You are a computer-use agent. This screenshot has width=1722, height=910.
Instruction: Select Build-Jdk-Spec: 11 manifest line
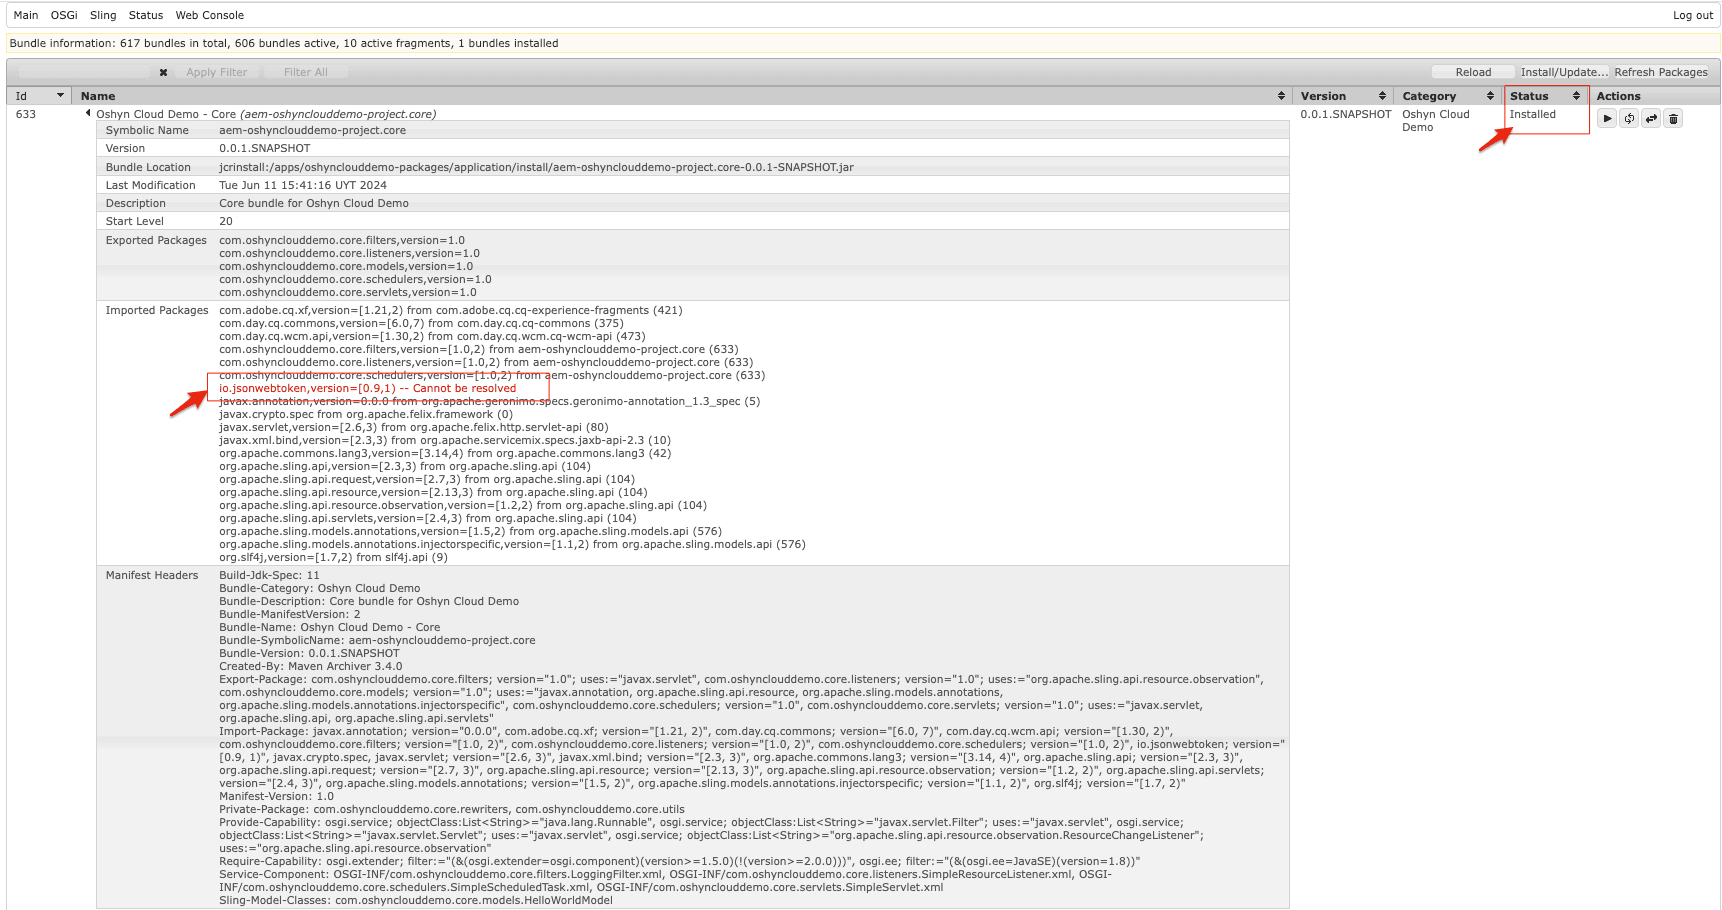click(269, 575)
